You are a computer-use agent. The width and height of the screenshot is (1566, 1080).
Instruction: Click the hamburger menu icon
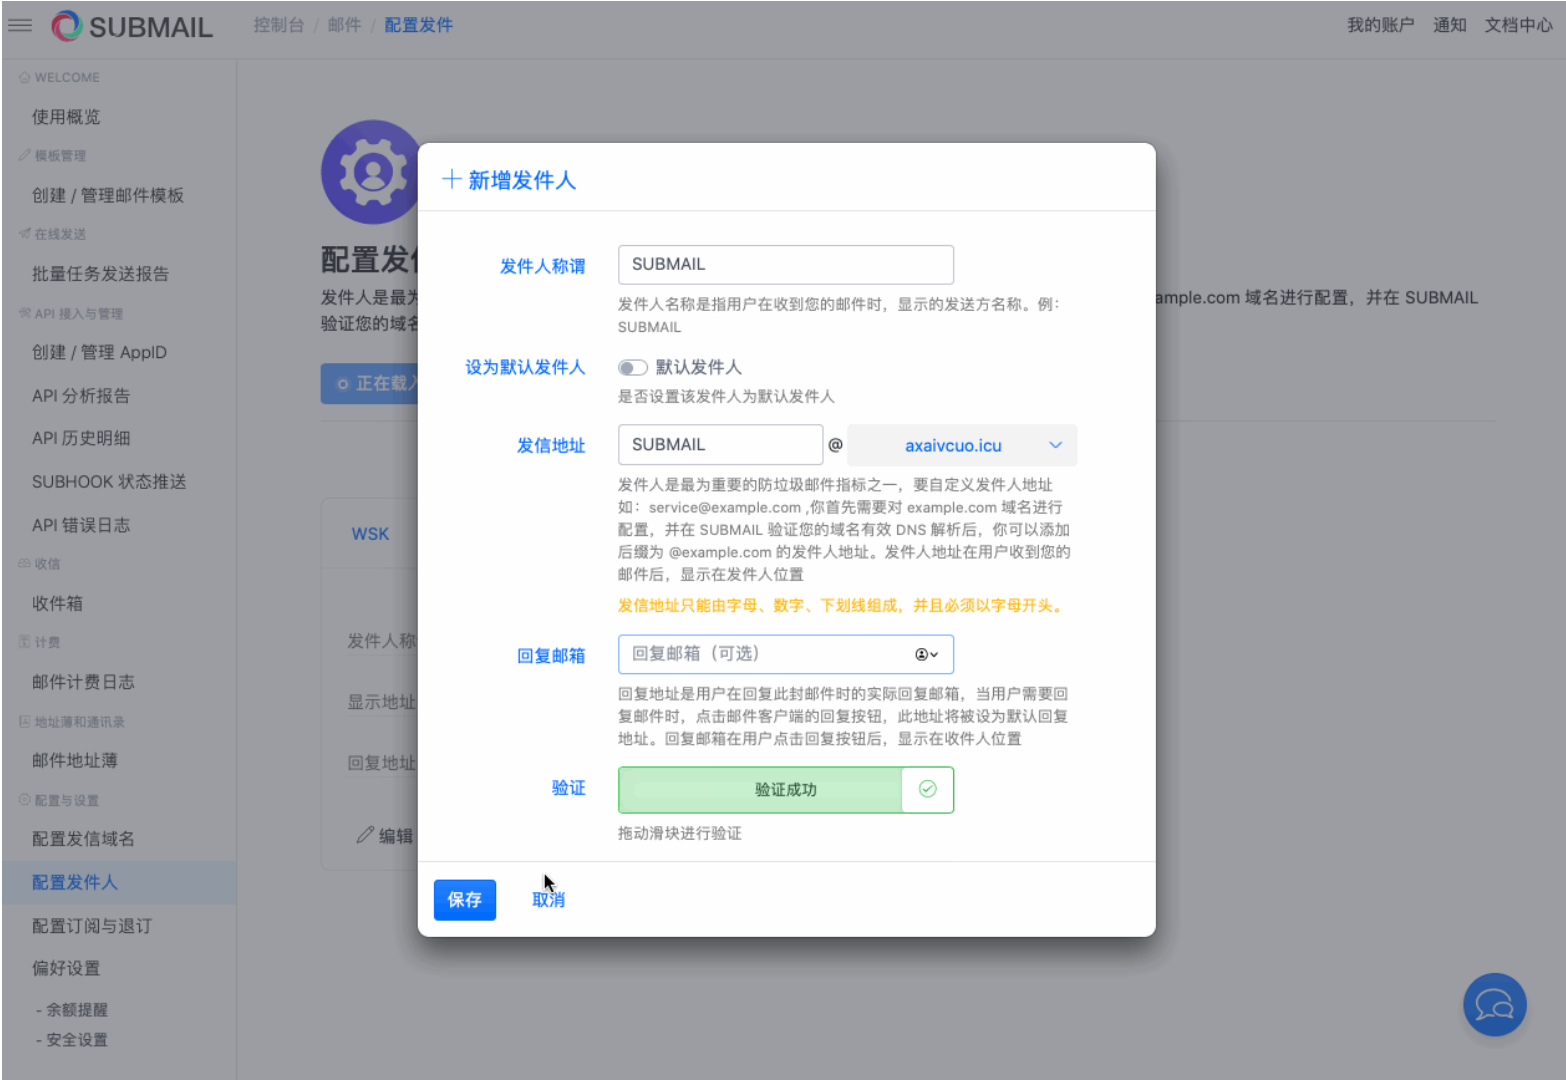[20, 25]
